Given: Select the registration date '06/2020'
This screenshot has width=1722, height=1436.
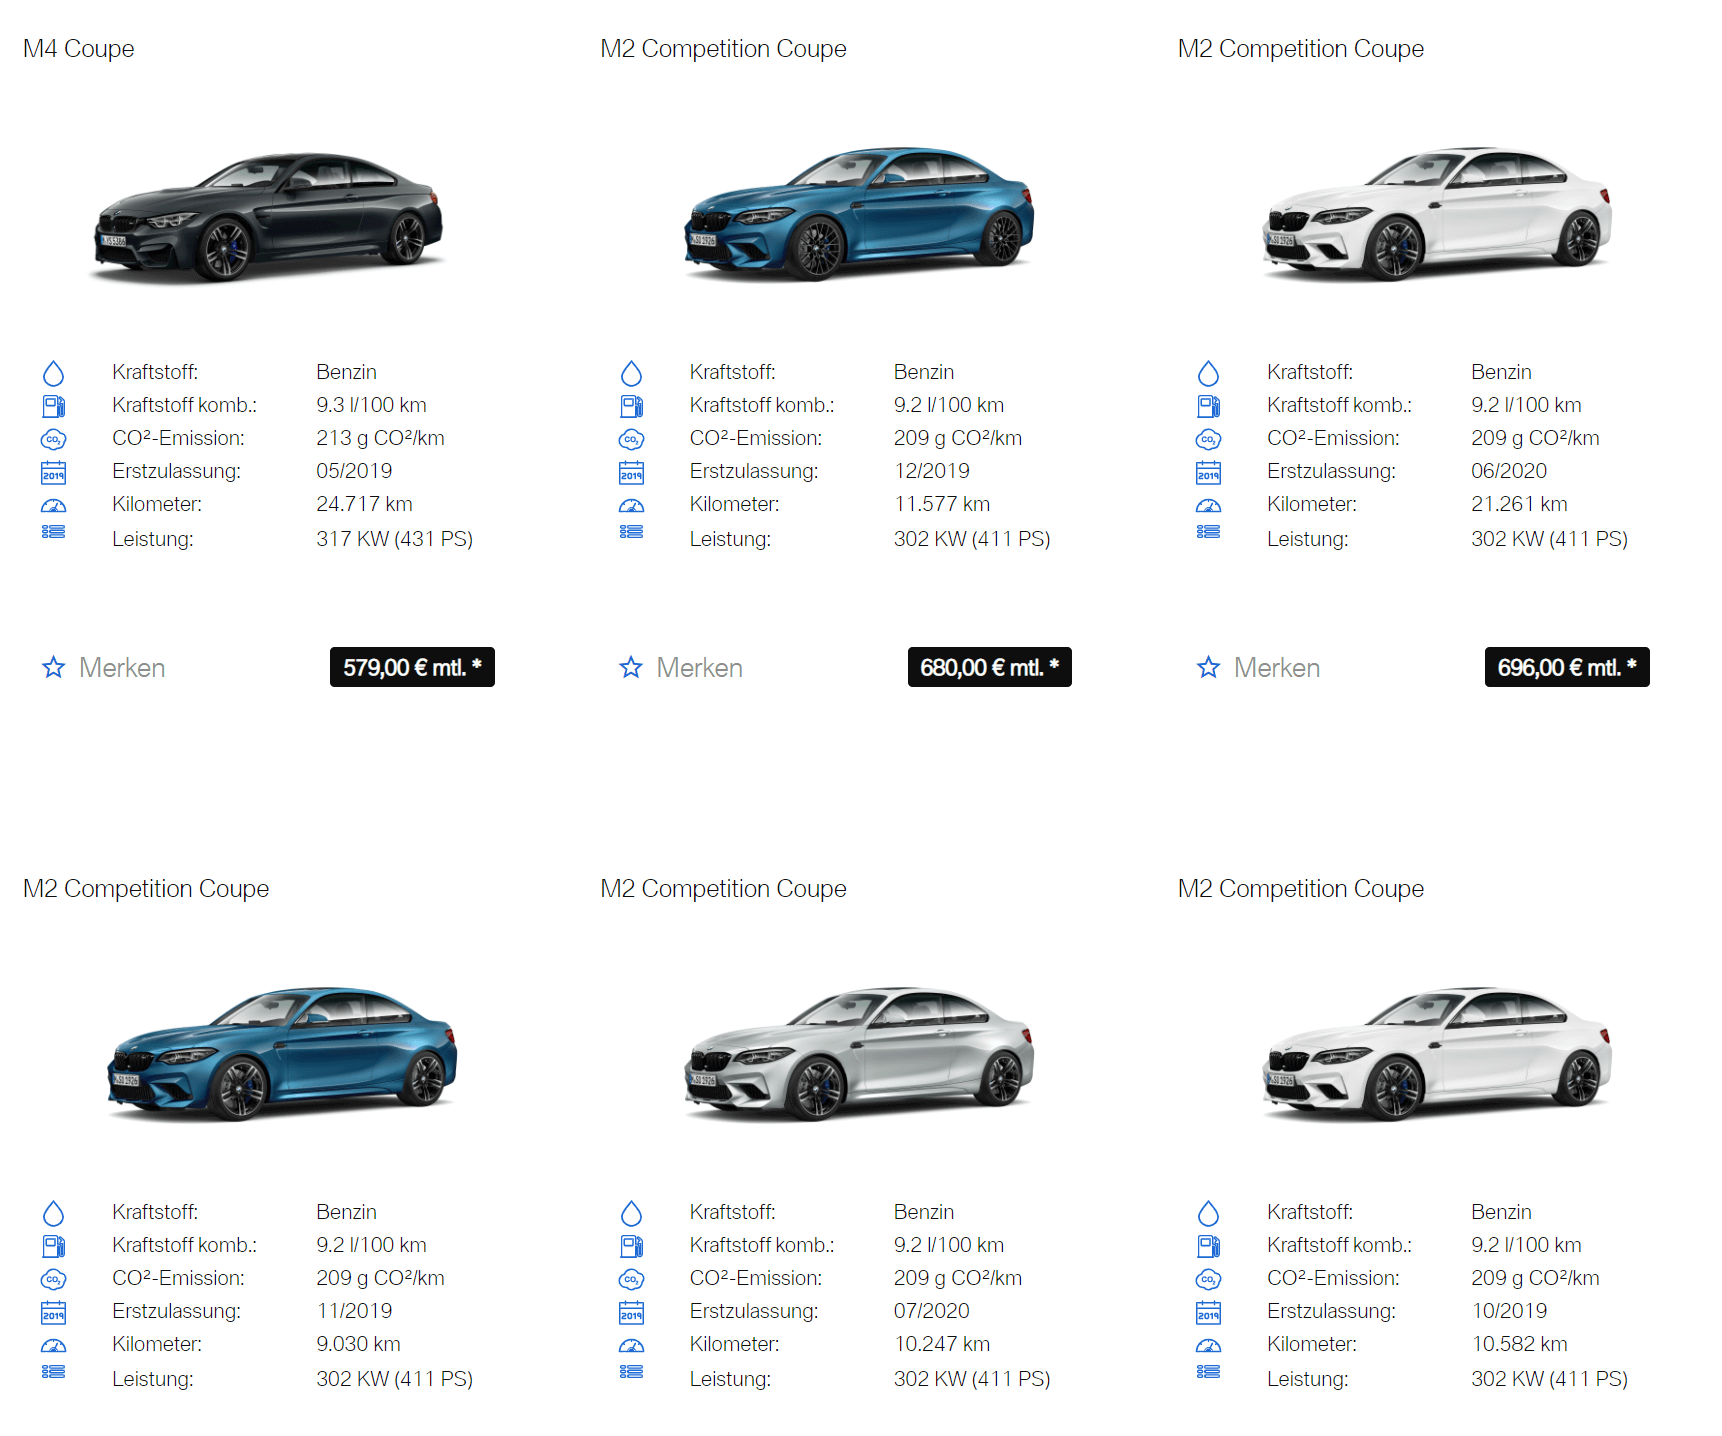Looking at the screenshot, I should [1509, 471].
